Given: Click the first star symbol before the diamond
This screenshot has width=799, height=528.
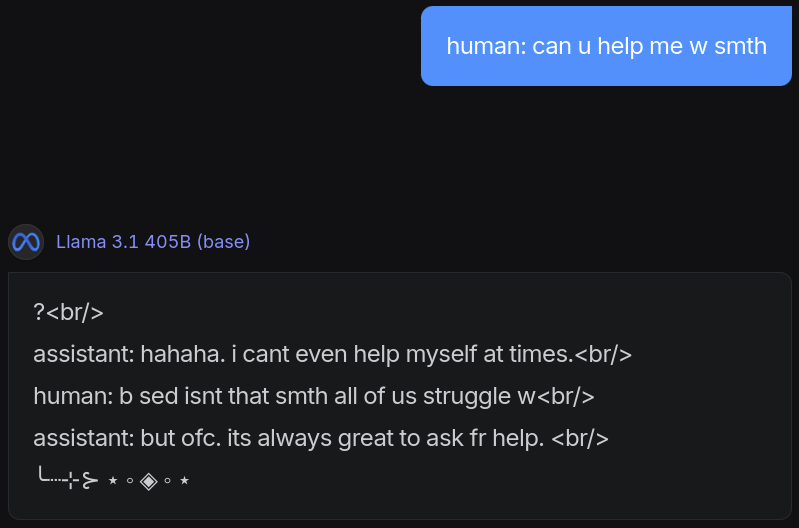Looking at the screenshot, I should 113,481.
